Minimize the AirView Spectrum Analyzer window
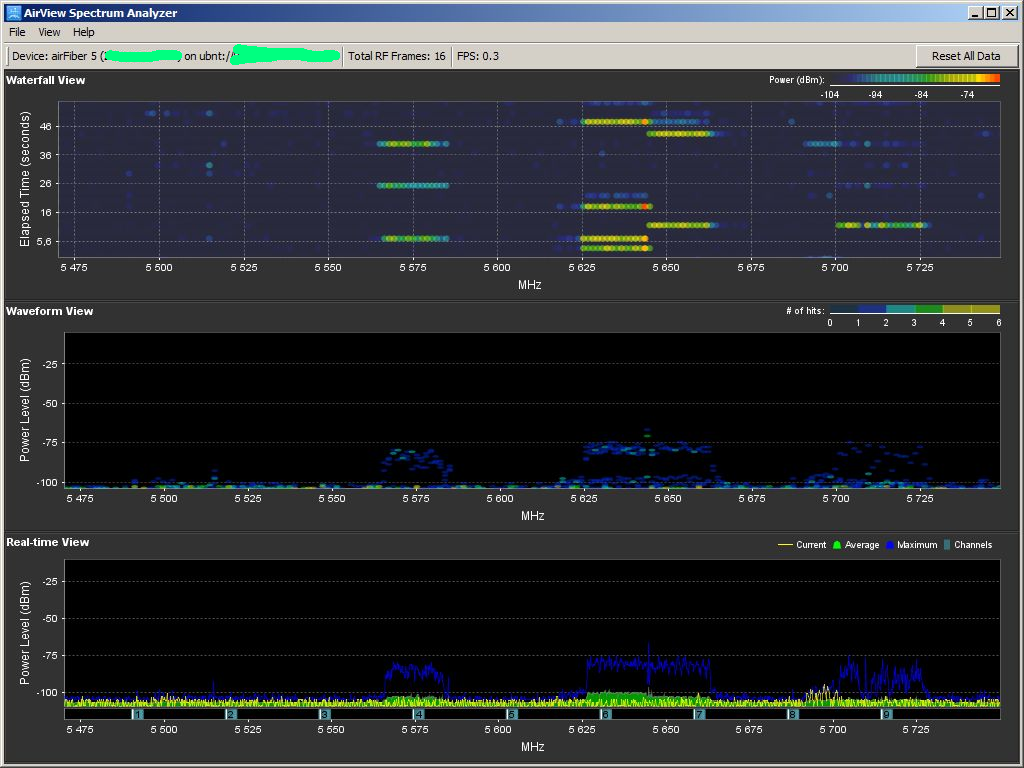The image size is (1024, 768). [975, 12]
